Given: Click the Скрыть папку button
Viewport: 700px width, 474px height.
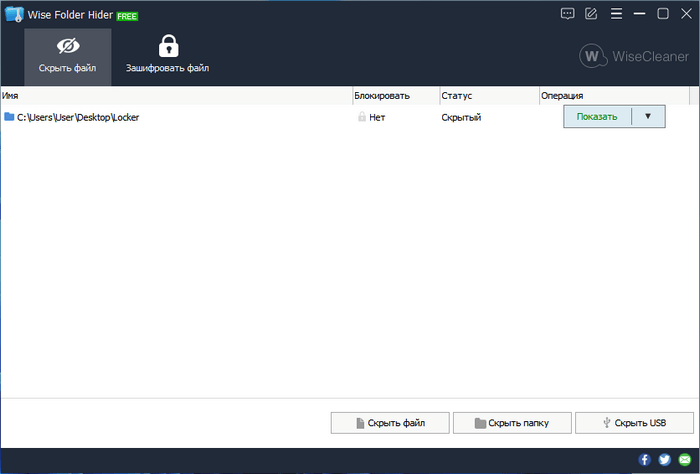Looking at the screenshot, I should pyautogui.click(x=512, y=423).
